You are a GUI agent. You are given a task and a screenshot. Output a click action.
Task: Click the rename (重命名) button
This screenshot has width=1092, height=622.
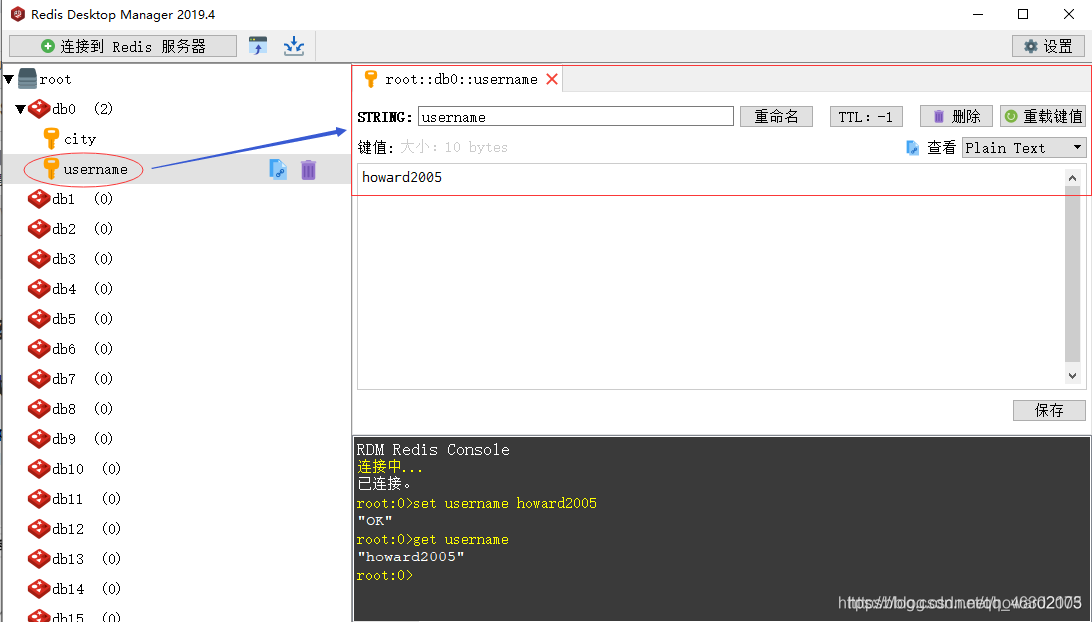[x=776, y=116]
